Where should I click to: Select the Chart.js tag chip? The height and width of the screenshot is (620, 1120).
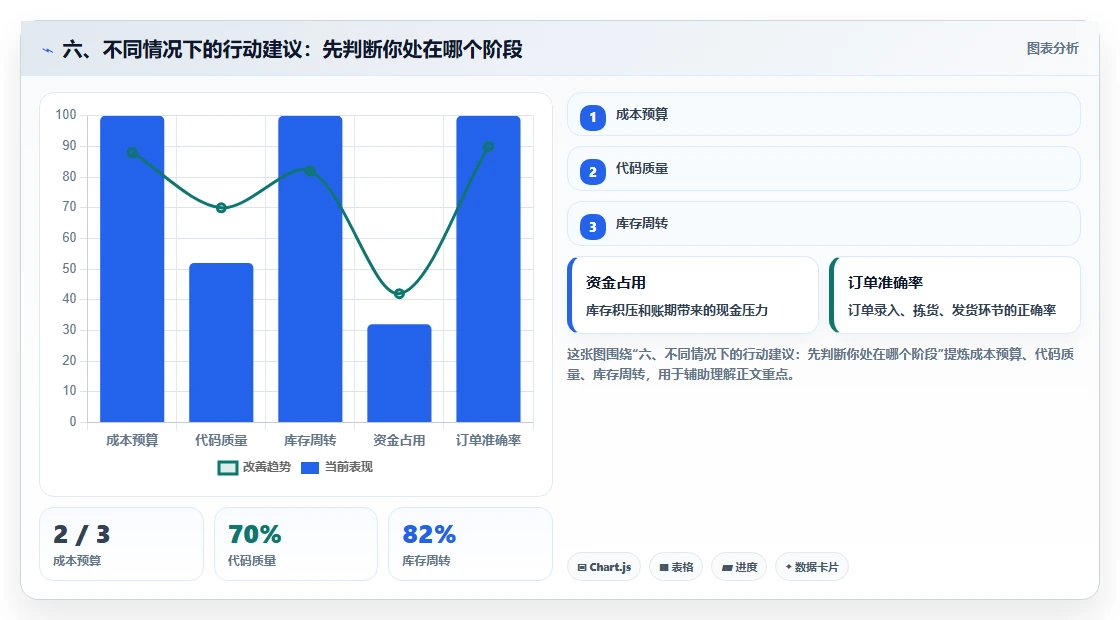coord(604,567)
